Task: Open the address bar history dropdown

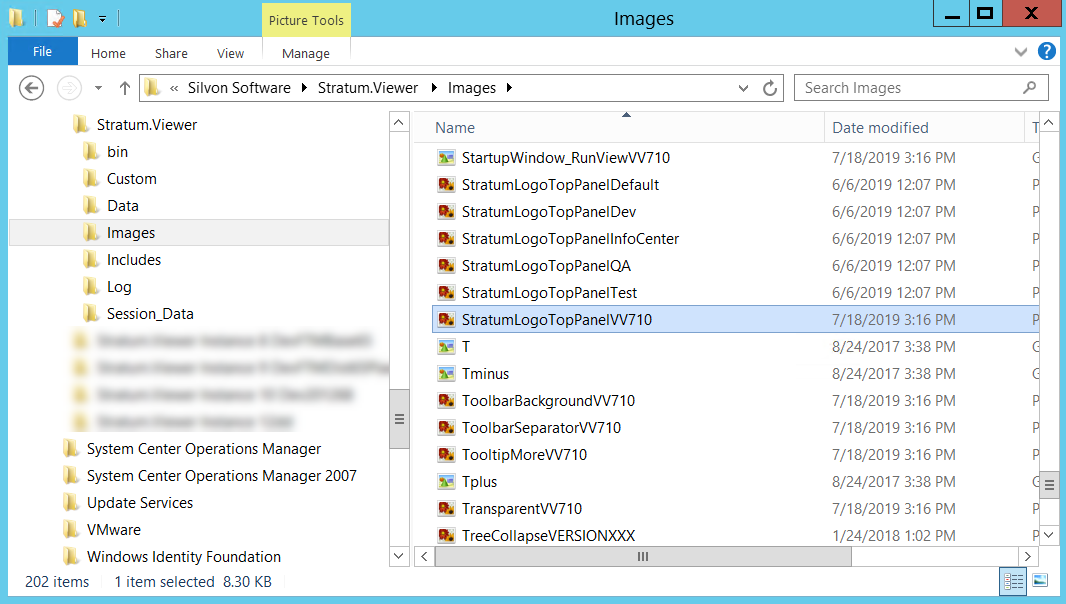Action: coord(743,88)
